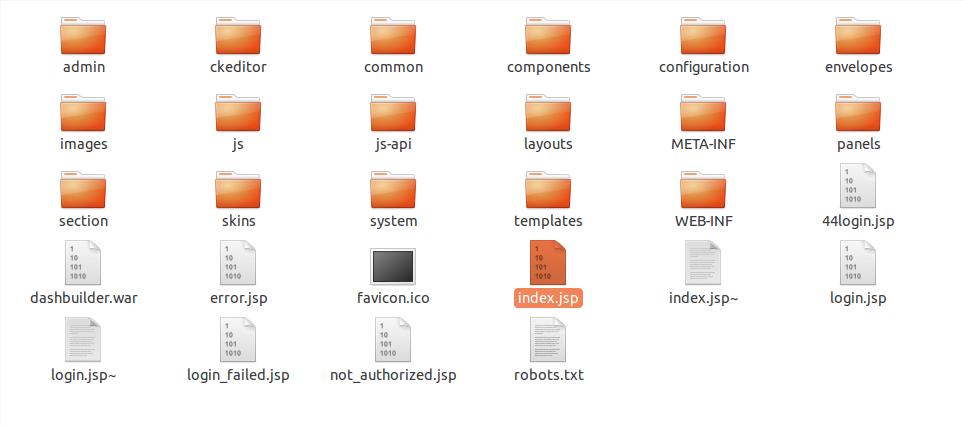The width and height of the screenshot is (963, 426).
Task: Click the selected 'index.jsp' name label
Action: pyautogui.click(x=548, y=298)
